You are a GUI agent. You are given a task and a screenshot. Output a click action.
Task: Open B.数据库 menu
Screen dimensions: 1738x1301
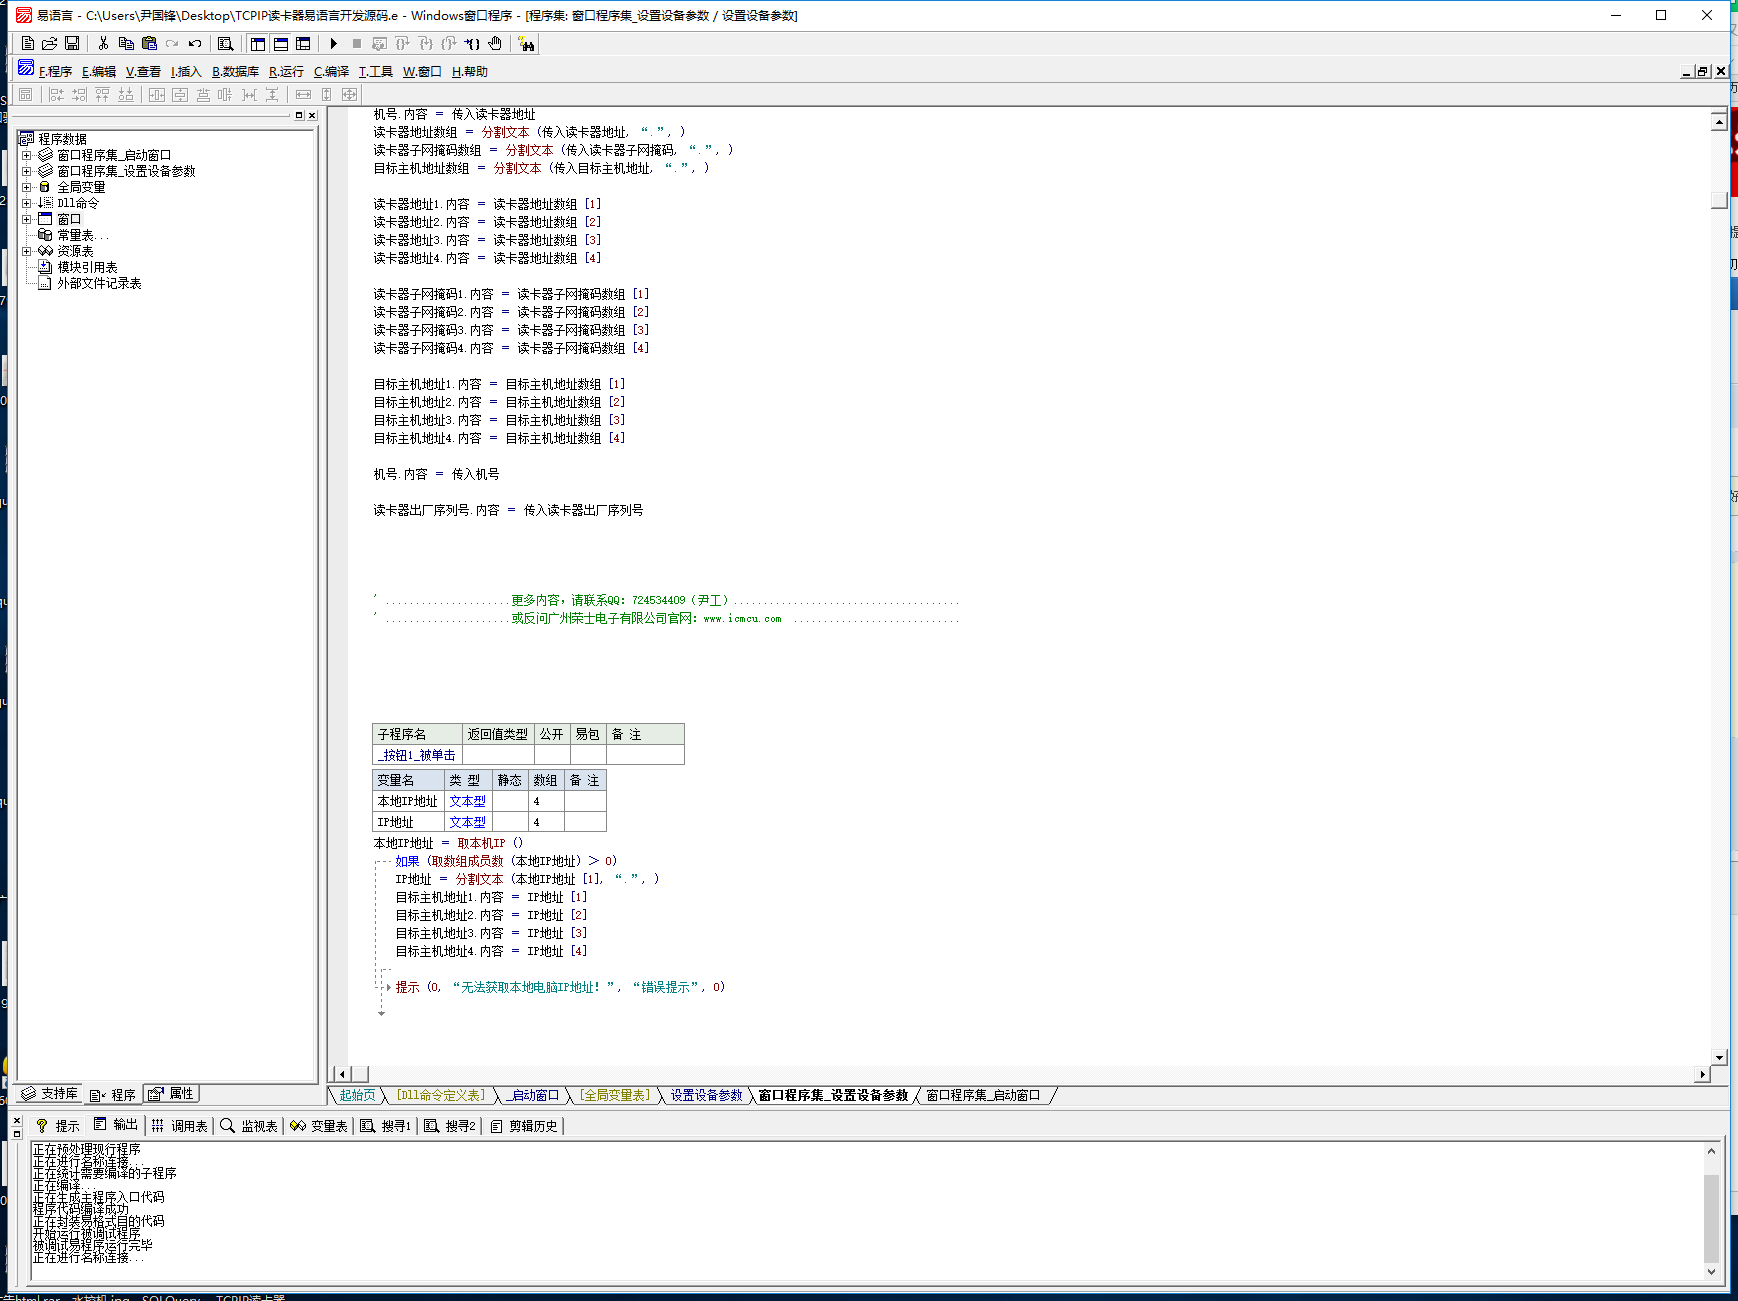[235, 72]
